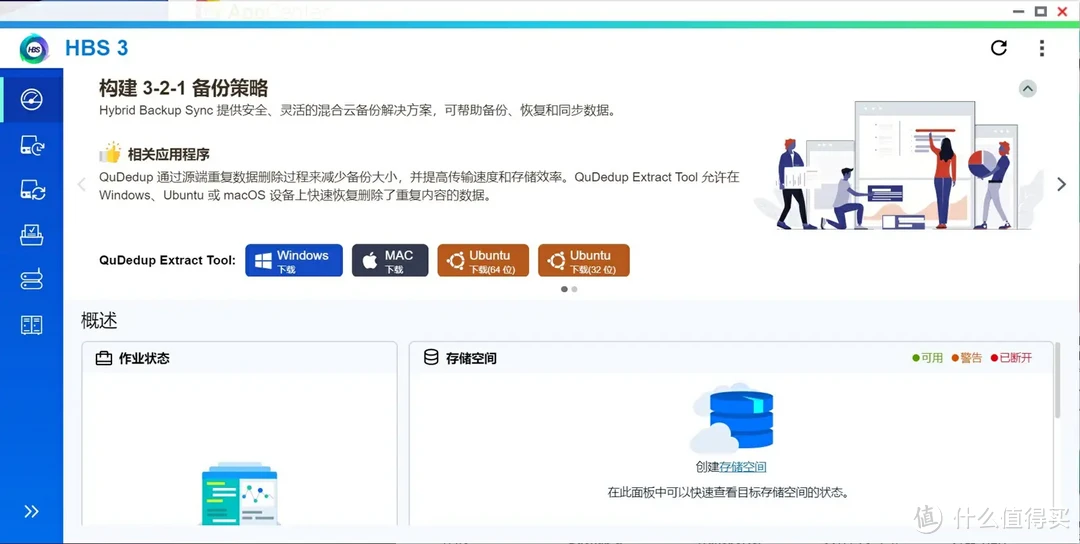Open the three-dot more options menu

pos(1041,48)
